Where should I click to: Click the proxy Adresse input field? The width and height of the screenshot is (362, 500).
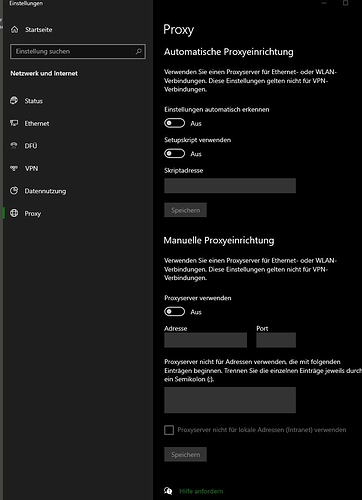point(205,340)
